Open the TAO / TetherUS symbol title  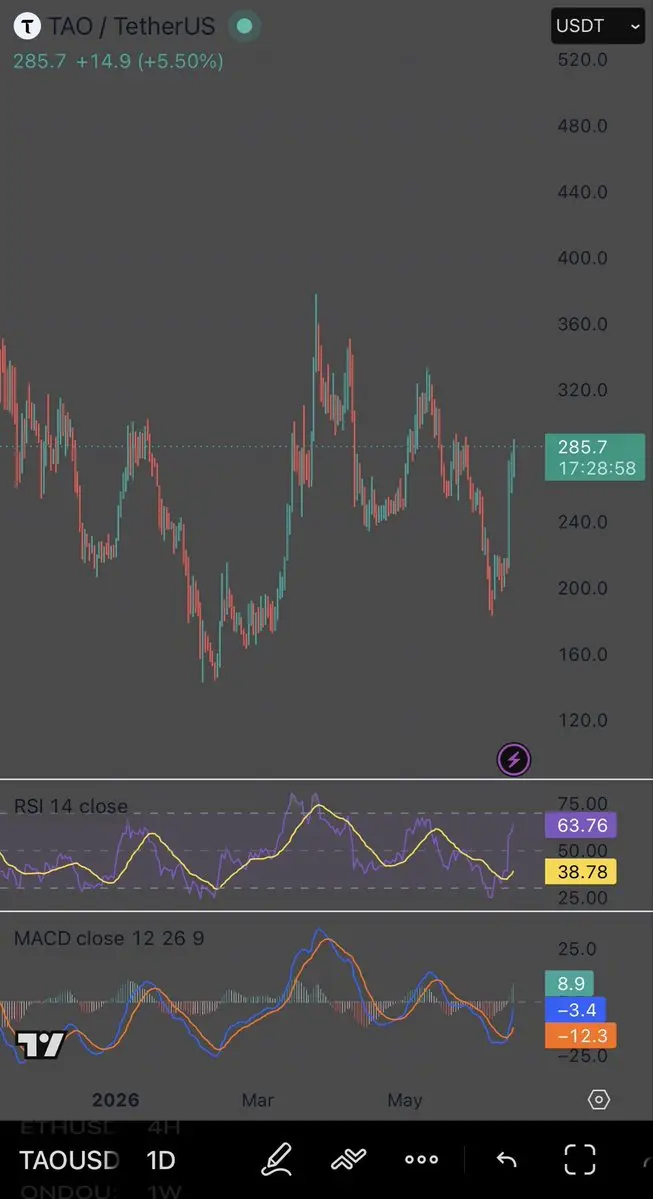[132, 26]
